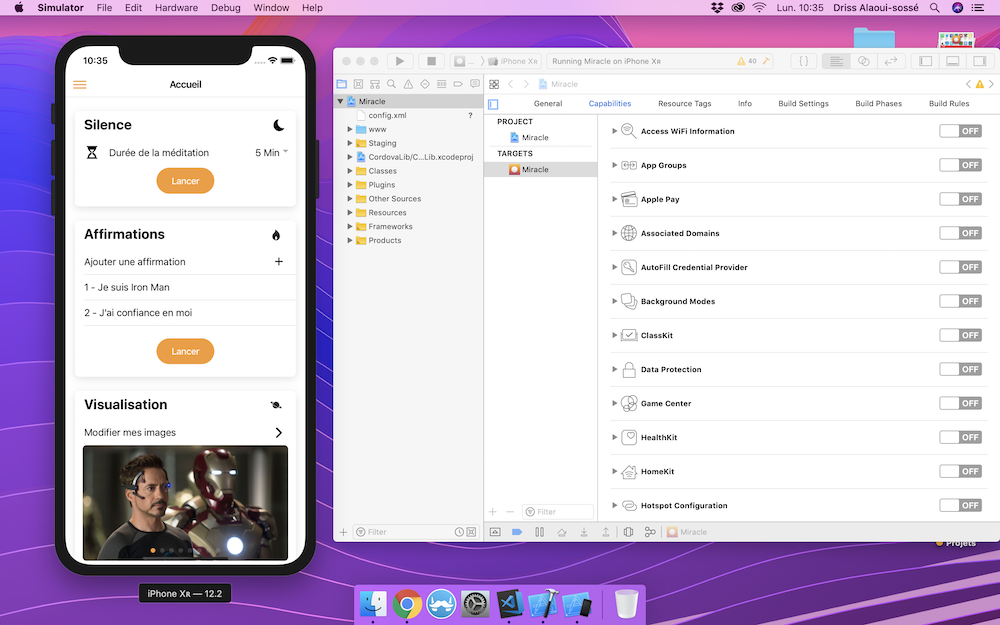
Task: Open the Build Phases tab
Action: coord(878,103)
